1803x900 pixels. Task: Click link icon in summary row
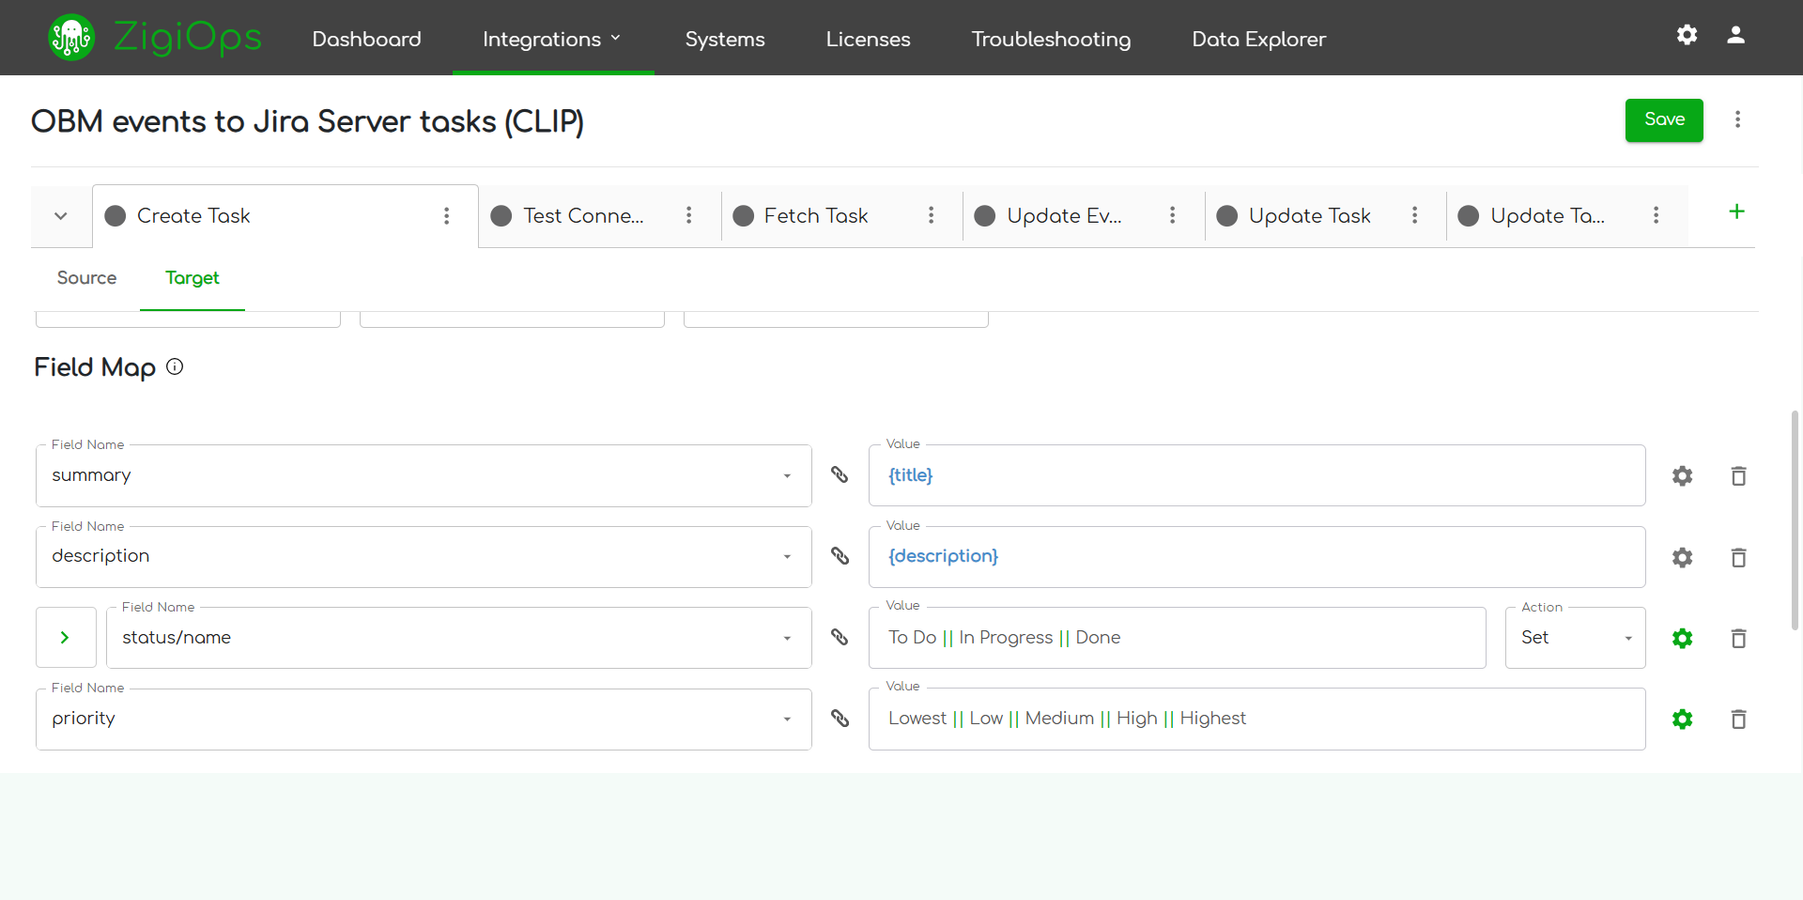pos(840,475)
